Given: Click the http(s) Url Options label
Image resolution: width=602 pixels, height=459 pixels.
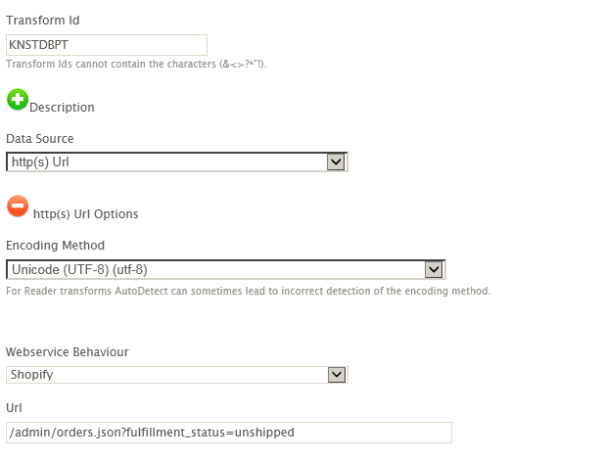Looking at the screenshot, I should click(x=86, y=214).
